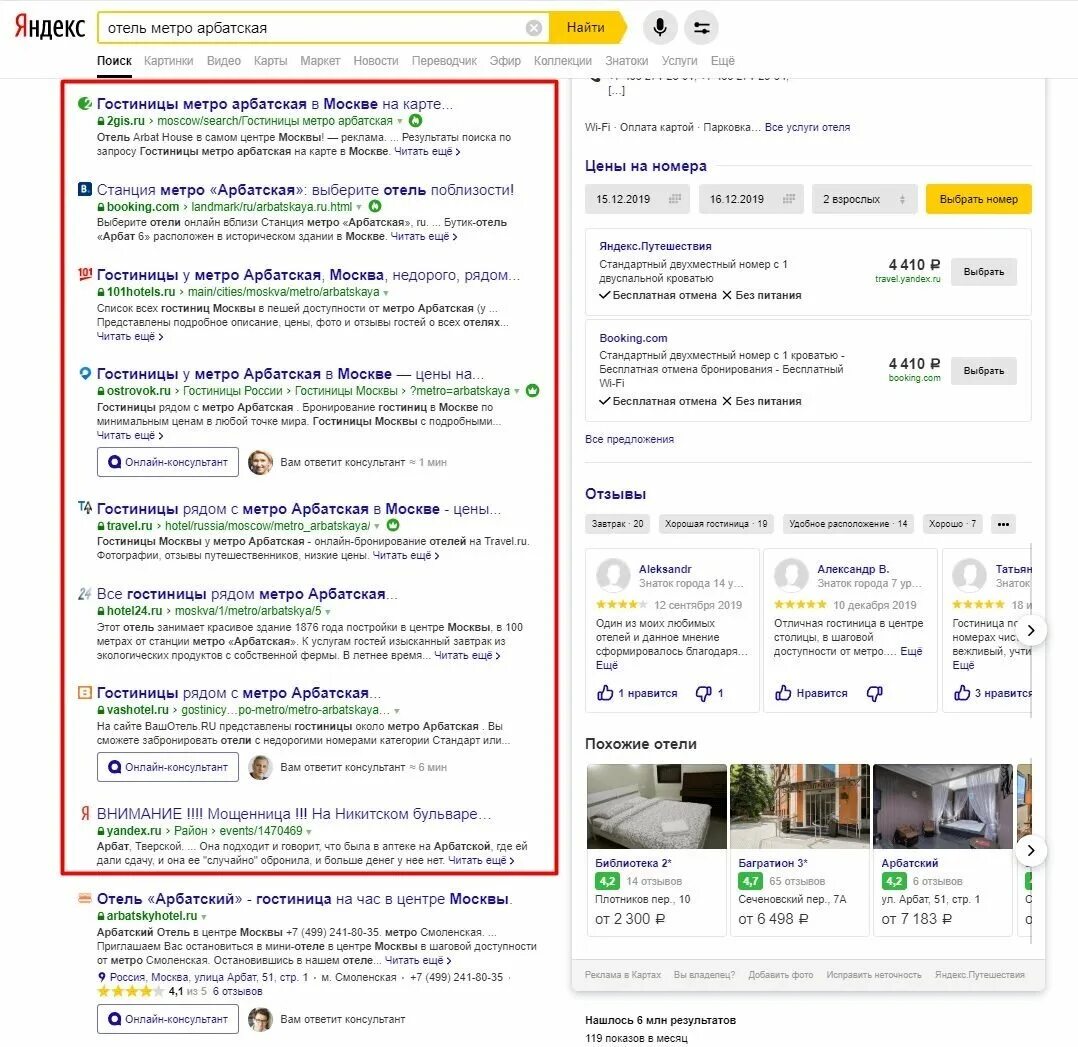This screenshot has height=1047, width=1078.
Task: Filter reviews by Завтрак · 20 tag
Action: (x=617, y=524)
